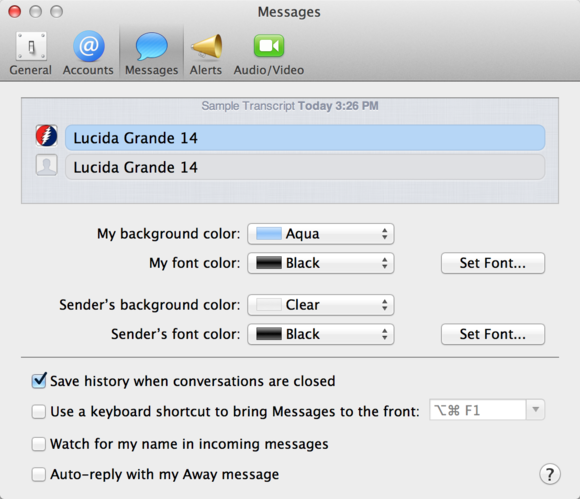This screenshot has height=499, width=580.
Task: Open the Accounts @ icon
Action: click(x=88, y=47)
